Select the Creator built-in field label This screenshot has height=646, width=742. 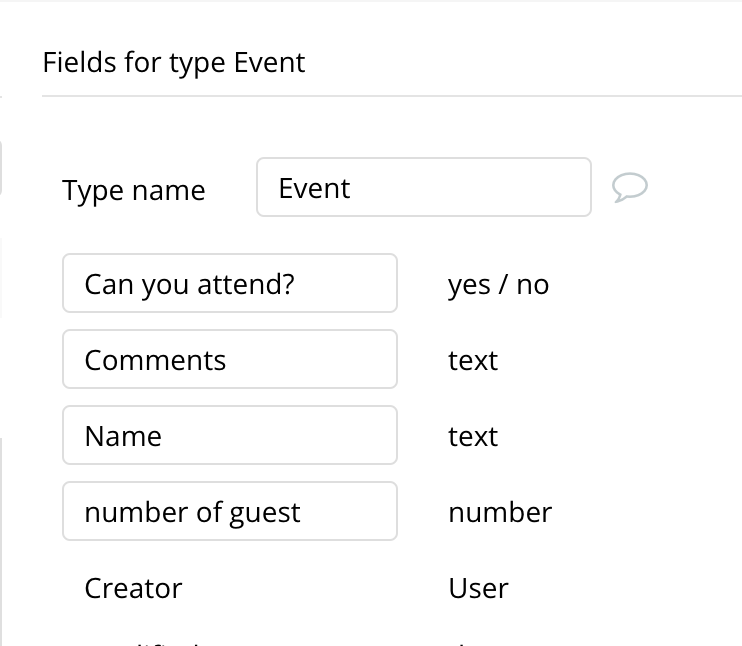coord(133,588)
